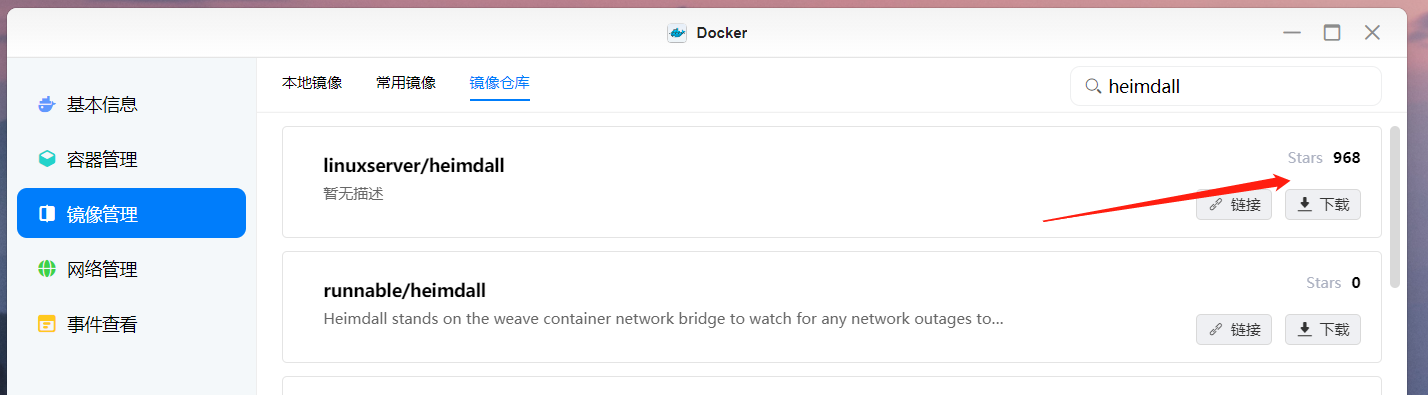1428x395 pixels.
Task: Click the heimdall search input field
Action: click(x=1226, y=86)
